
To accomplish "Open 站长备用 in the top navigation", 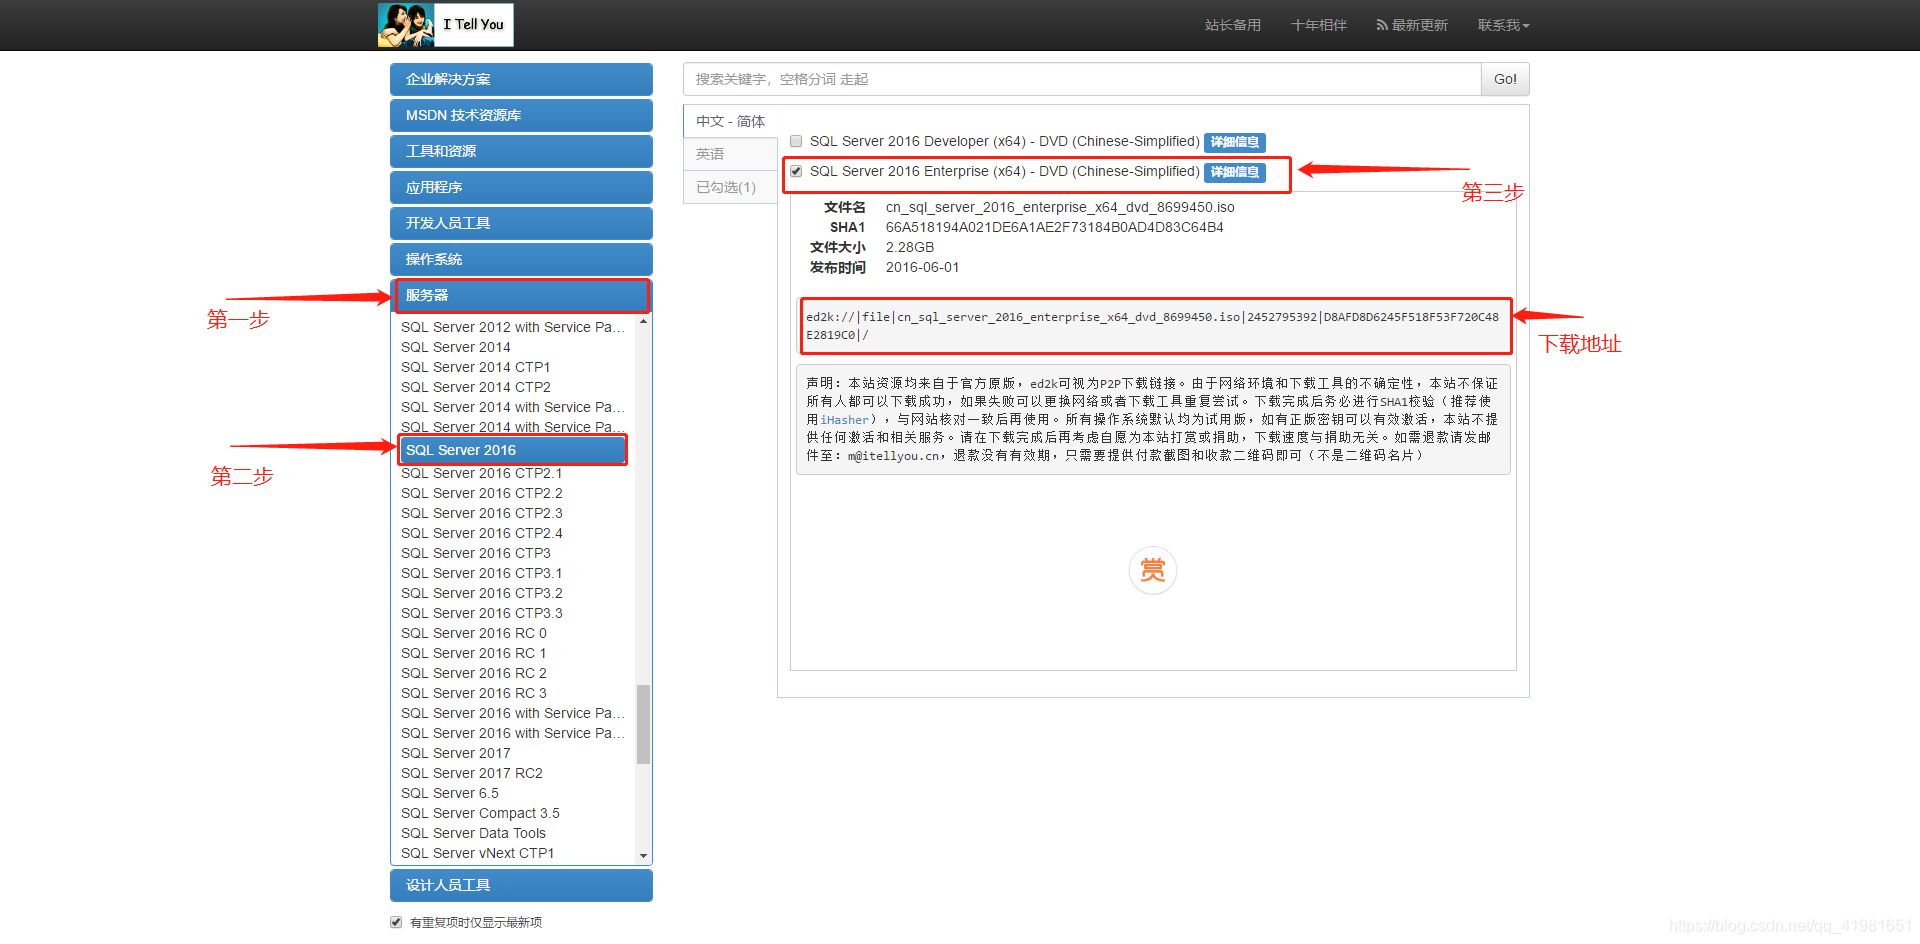I will point(1232,25).
